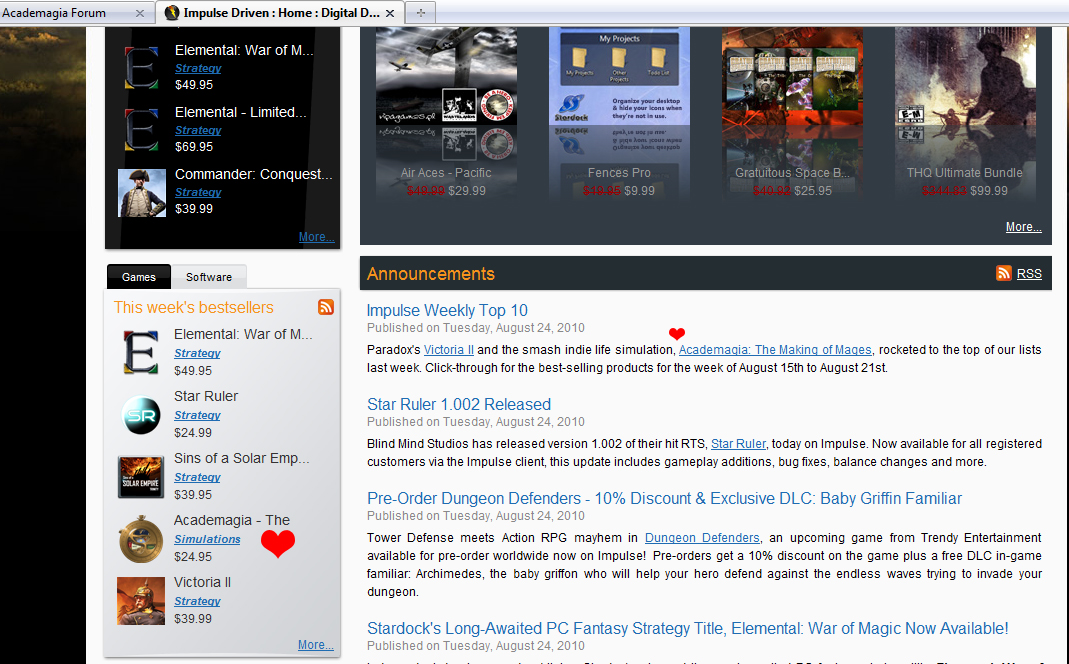Viewport: 1069px width, 664px height.
Task: Click the Fences Pro caption text
Action: (619, 173)
